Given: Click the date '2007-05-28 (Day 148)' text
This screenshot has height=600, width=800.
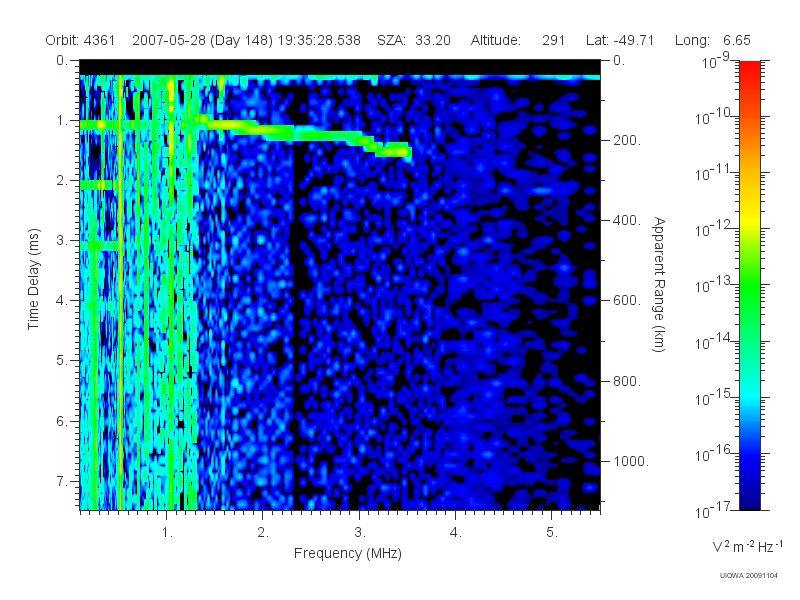Looking at the screenshot, I should pos(203,40).
